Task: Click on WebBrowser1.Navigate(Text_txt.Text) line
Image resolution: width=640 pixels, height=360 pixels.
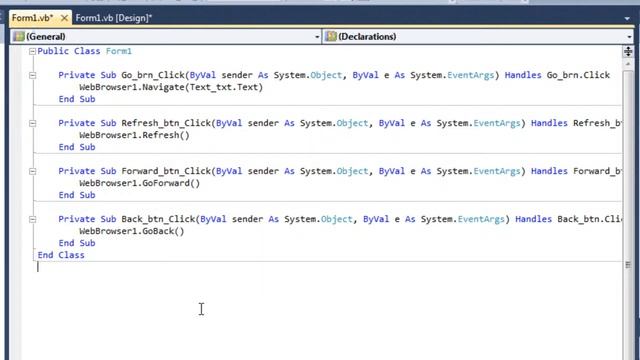Action: [171, 87]
